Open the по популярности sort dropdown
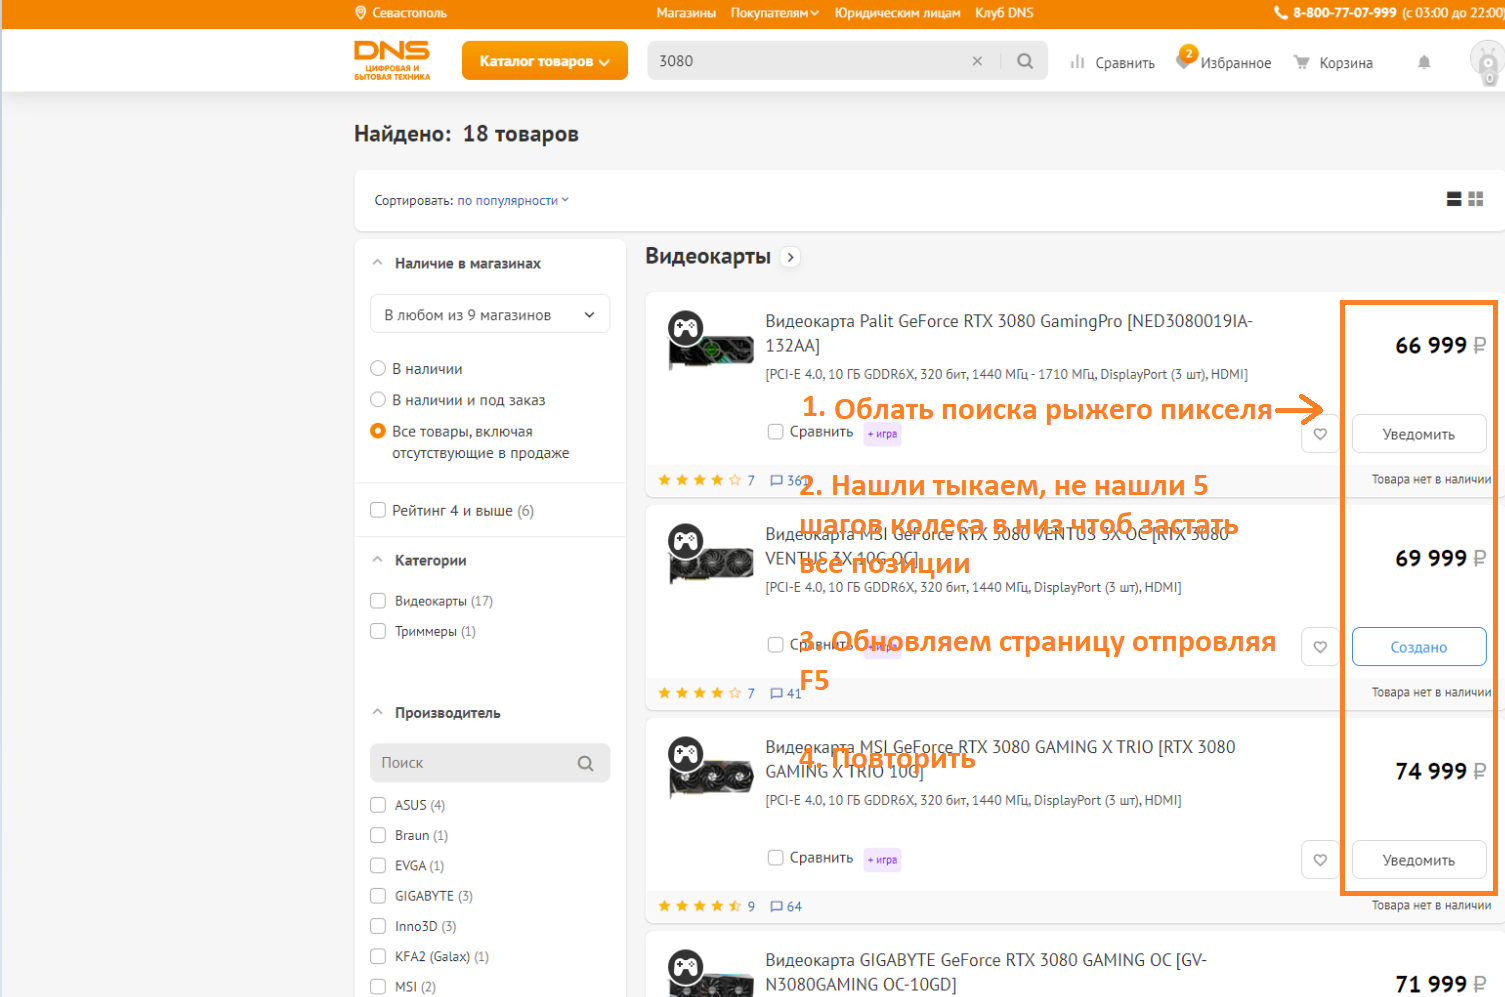The height and width of the screenshot is (997, 1505). click(x=513, y=200)
